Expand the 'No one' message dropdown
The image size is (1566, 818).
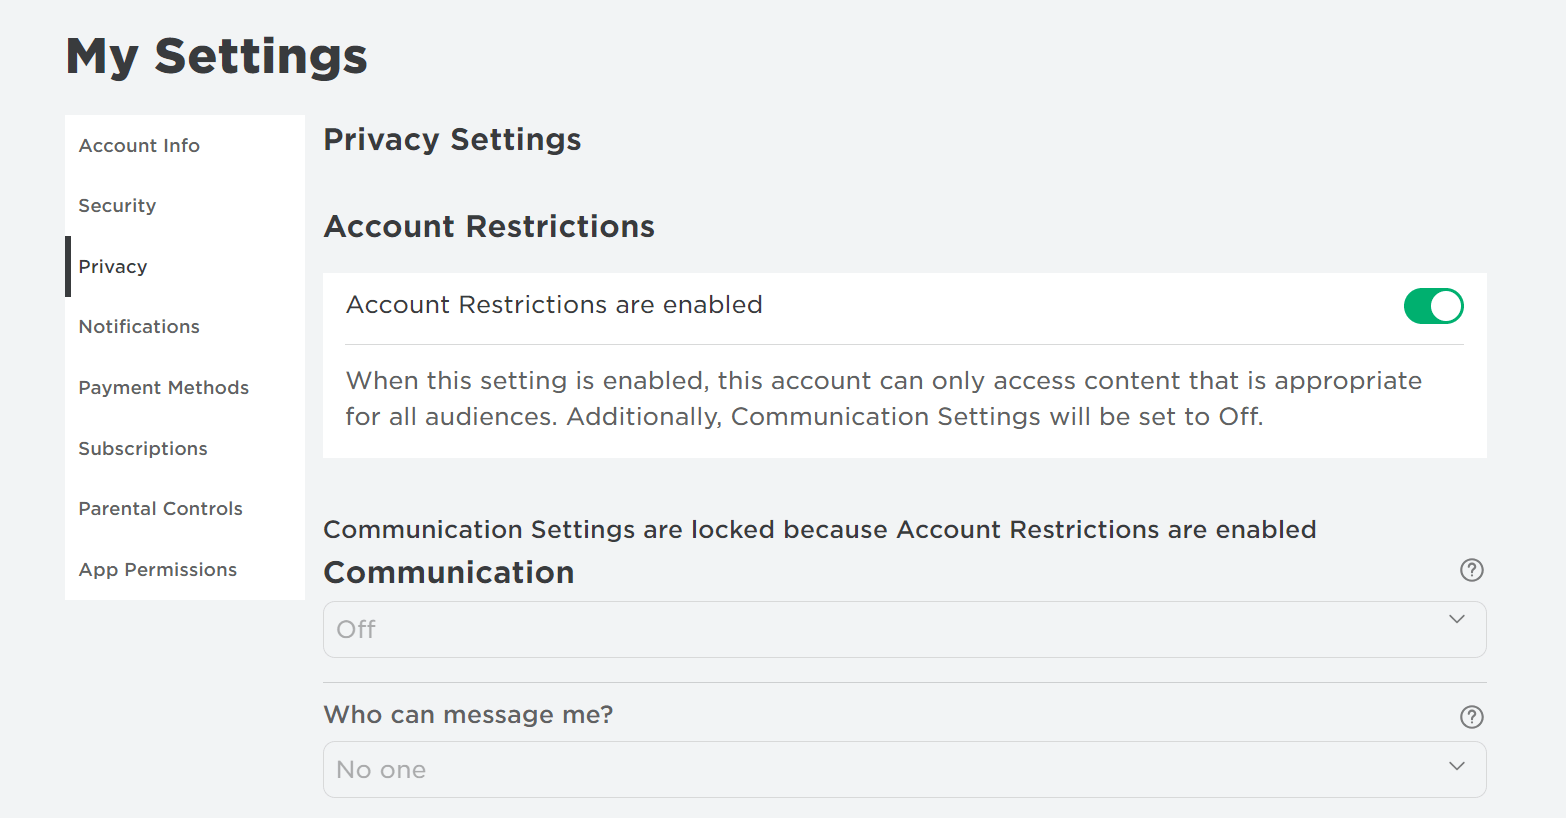880,769
